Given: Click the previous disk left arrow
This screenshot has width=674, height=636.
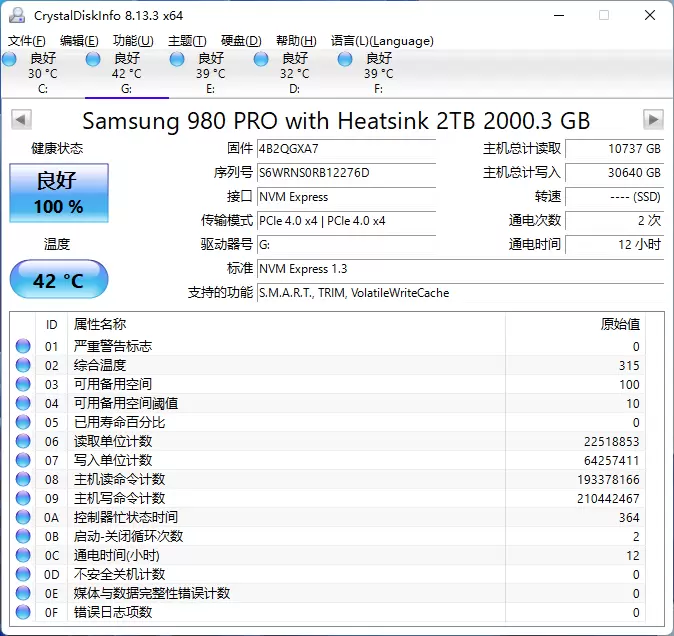Looking at the screenshot, I should click(x=20, y=120).
